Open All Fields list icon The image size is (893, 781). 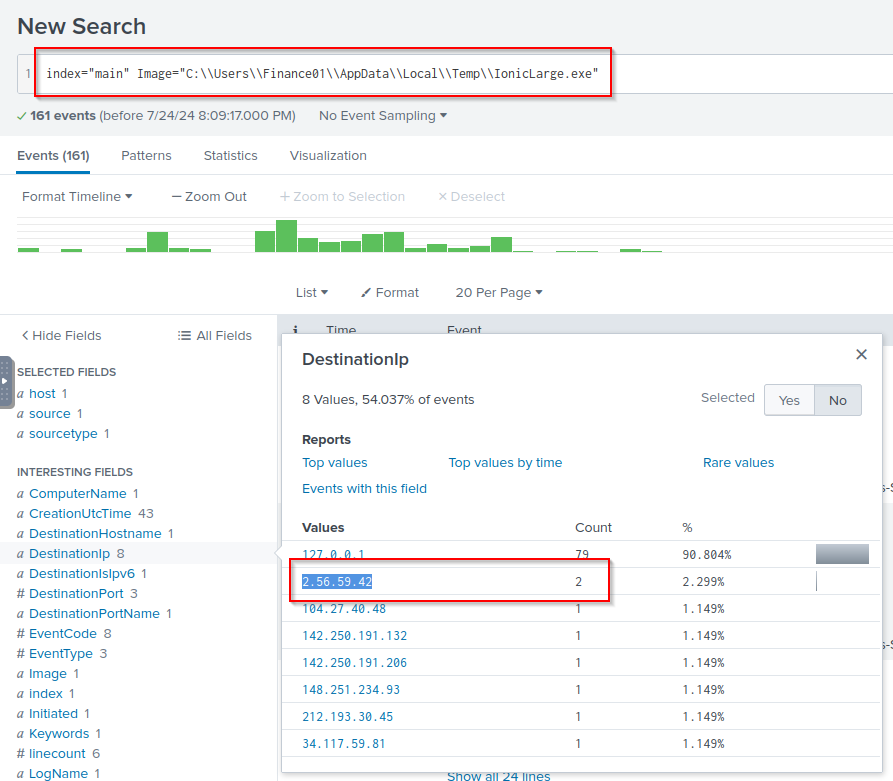click(x=184, y=336)
